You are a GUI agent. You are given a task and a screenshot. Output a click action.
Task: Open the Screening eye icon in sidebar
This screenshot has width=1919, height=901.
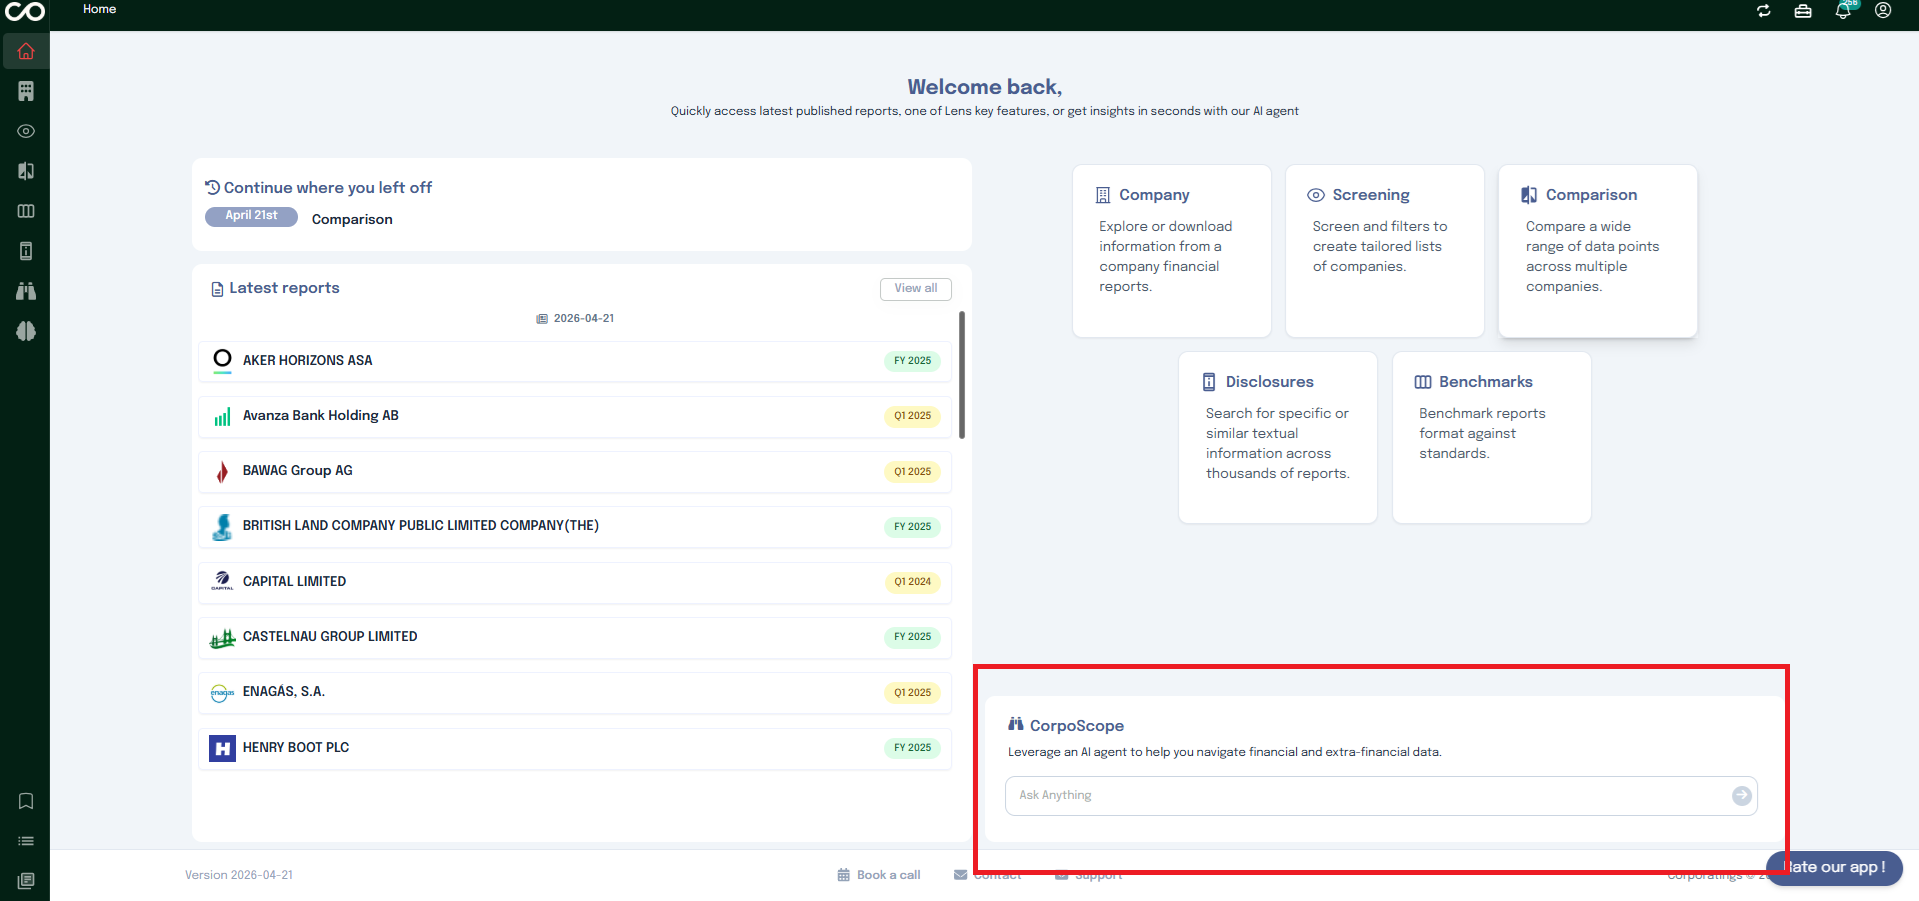(26, 131)
